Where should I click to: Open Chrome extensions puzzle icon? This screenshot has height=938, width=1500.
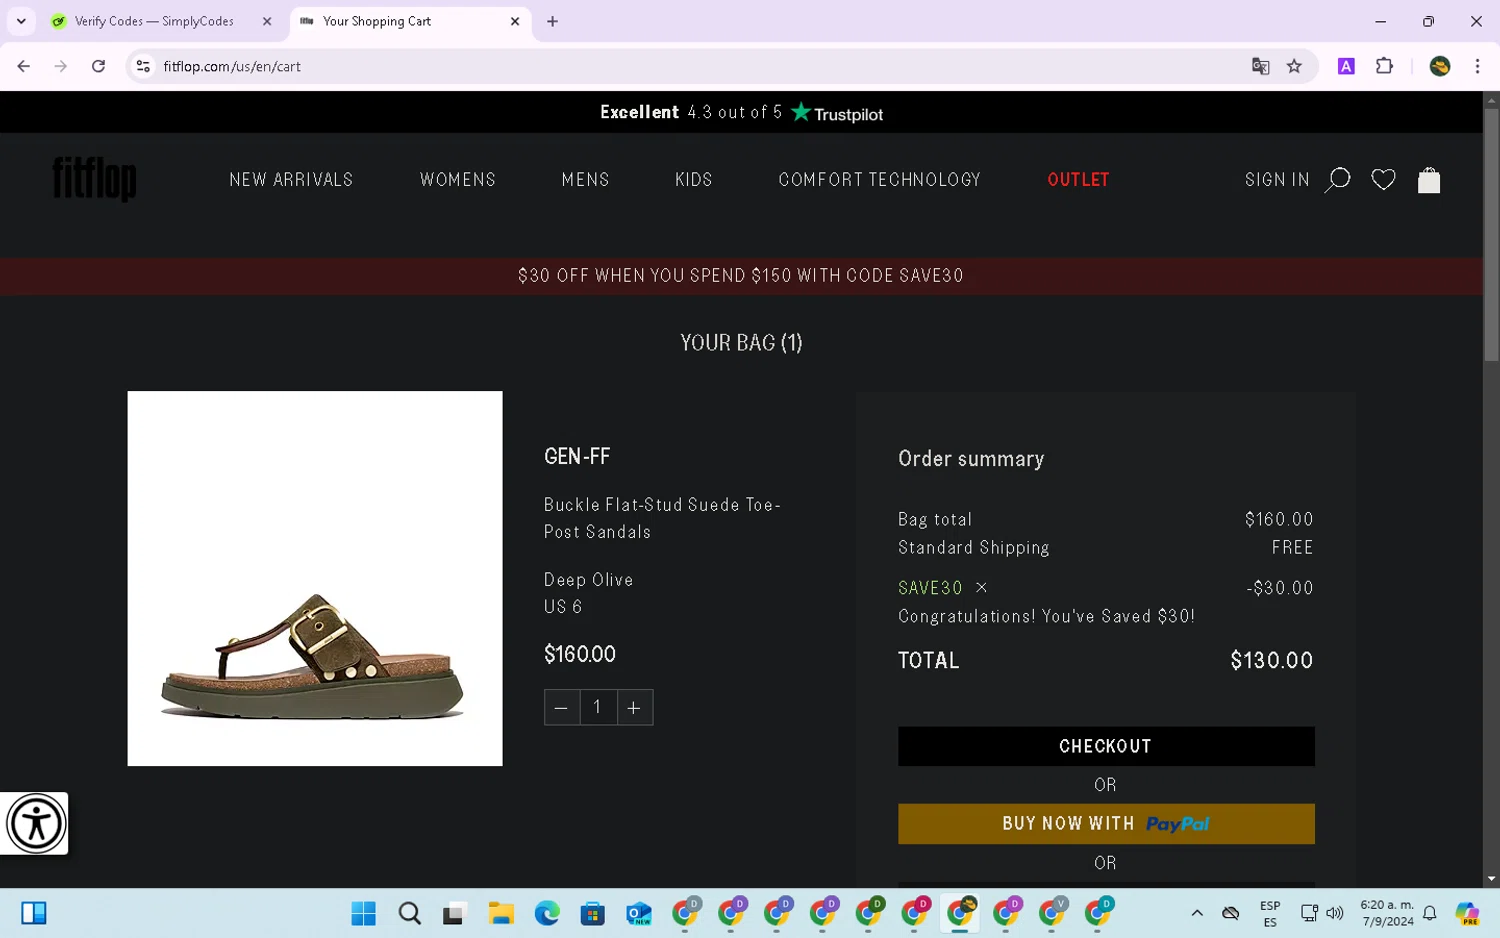click(1384, 66)
